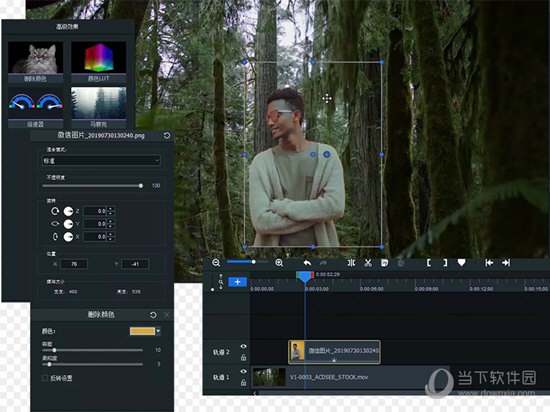The width and height of the screenshot is (550, 412).
Task: Open the blend mode dropdown showing 标准
Action: click(101, 161)
